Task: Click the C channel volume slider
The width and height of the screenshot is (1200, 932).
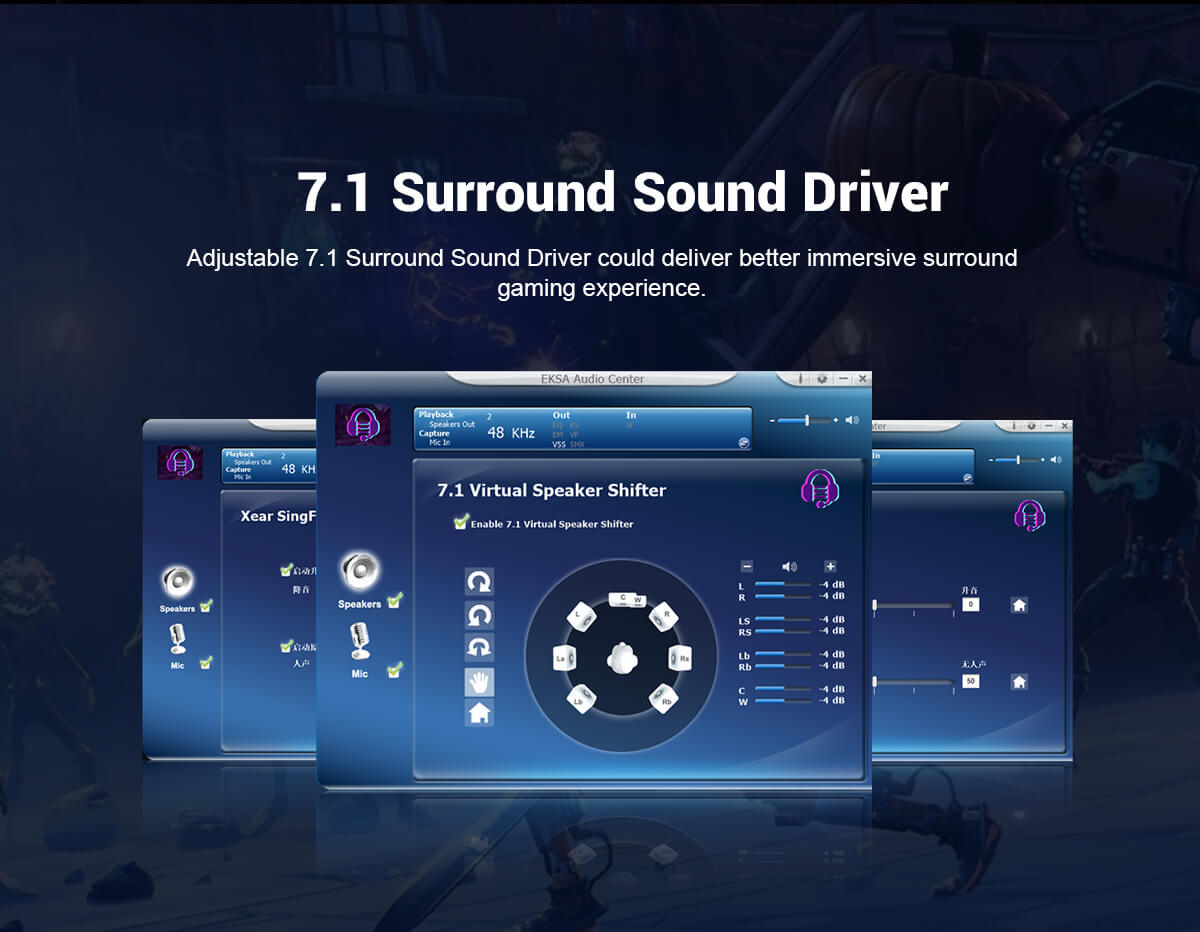Action: click(783, 689)
